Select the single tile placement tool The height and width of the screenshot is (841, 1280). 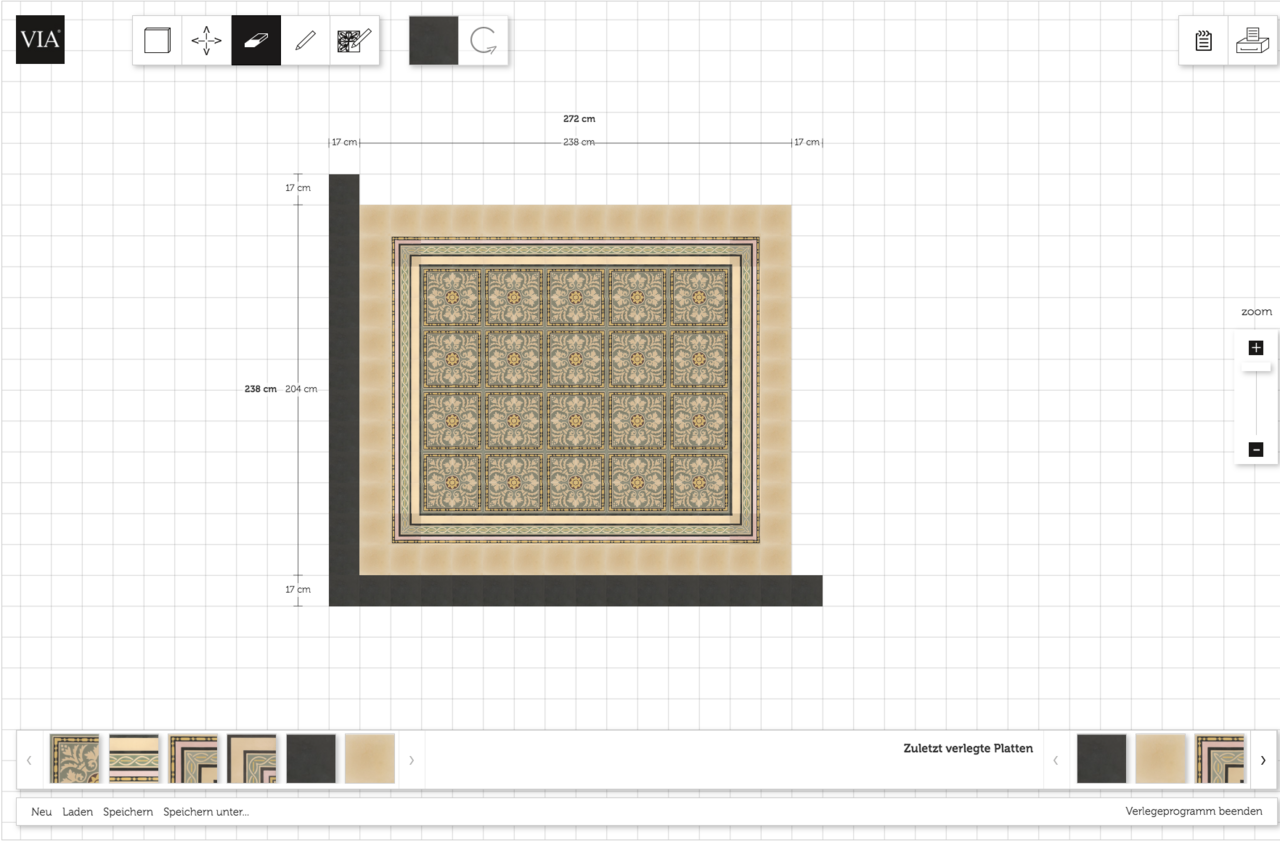click(156, 41)
